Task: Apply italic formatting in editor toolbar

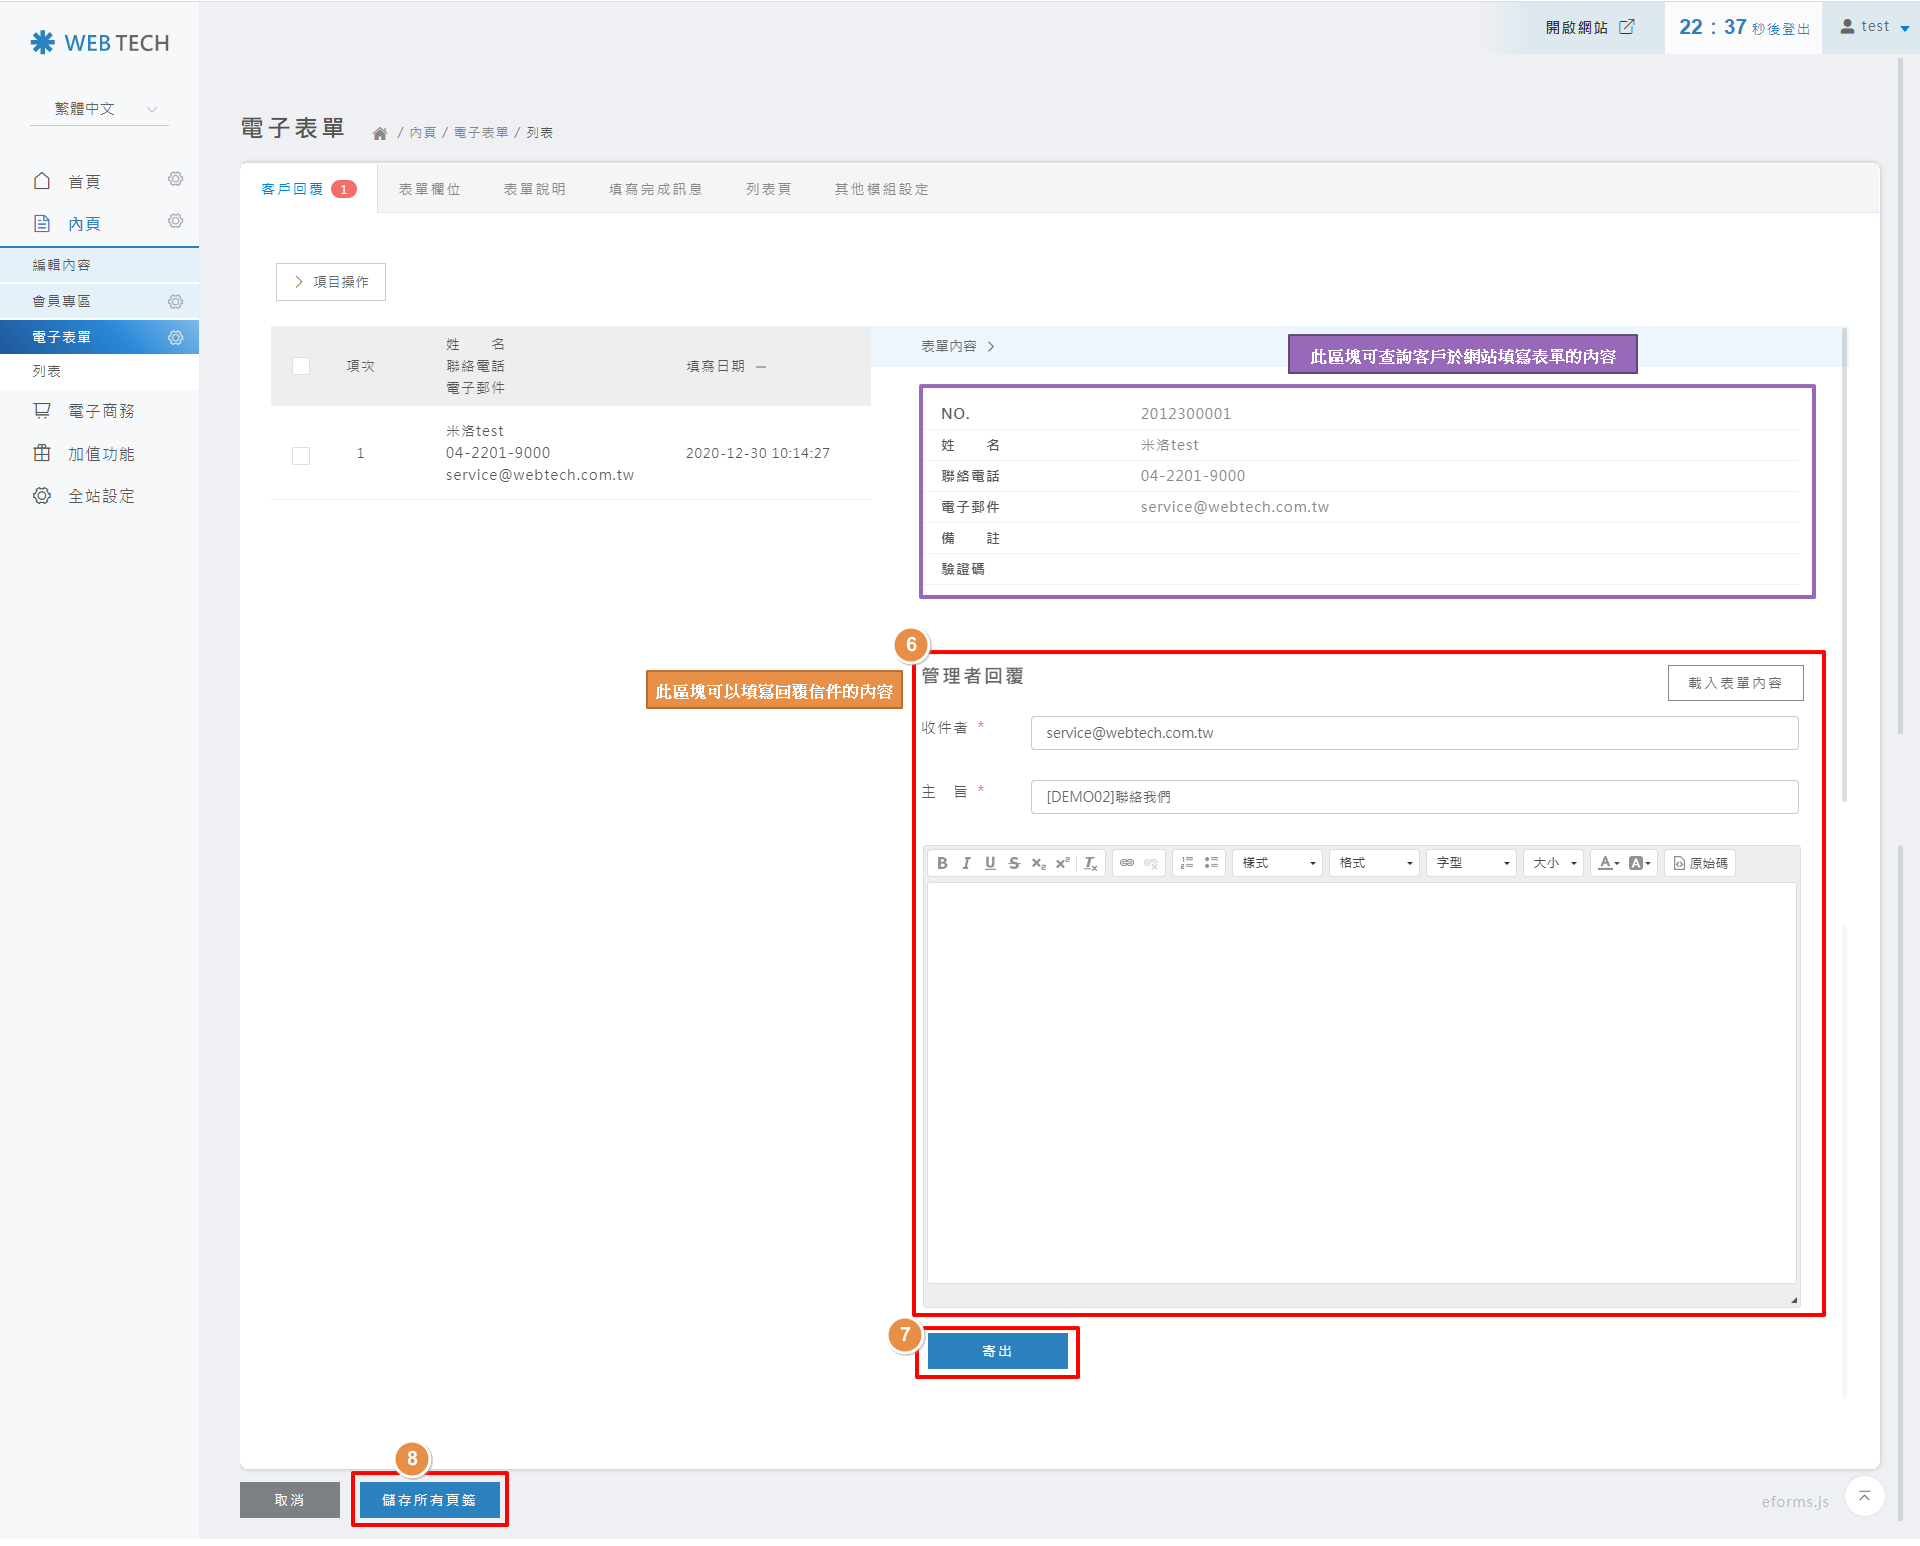Action: pyautogui.click(x=966, y=863)
